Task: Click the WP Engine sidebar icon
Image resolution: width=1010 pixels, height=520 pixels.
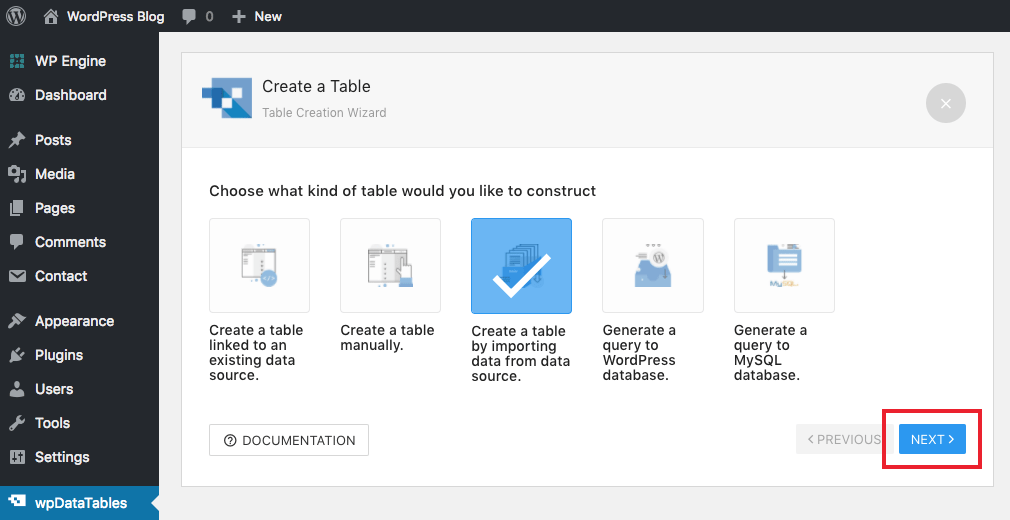Action: pyautogui.click(x=17, y=61)
